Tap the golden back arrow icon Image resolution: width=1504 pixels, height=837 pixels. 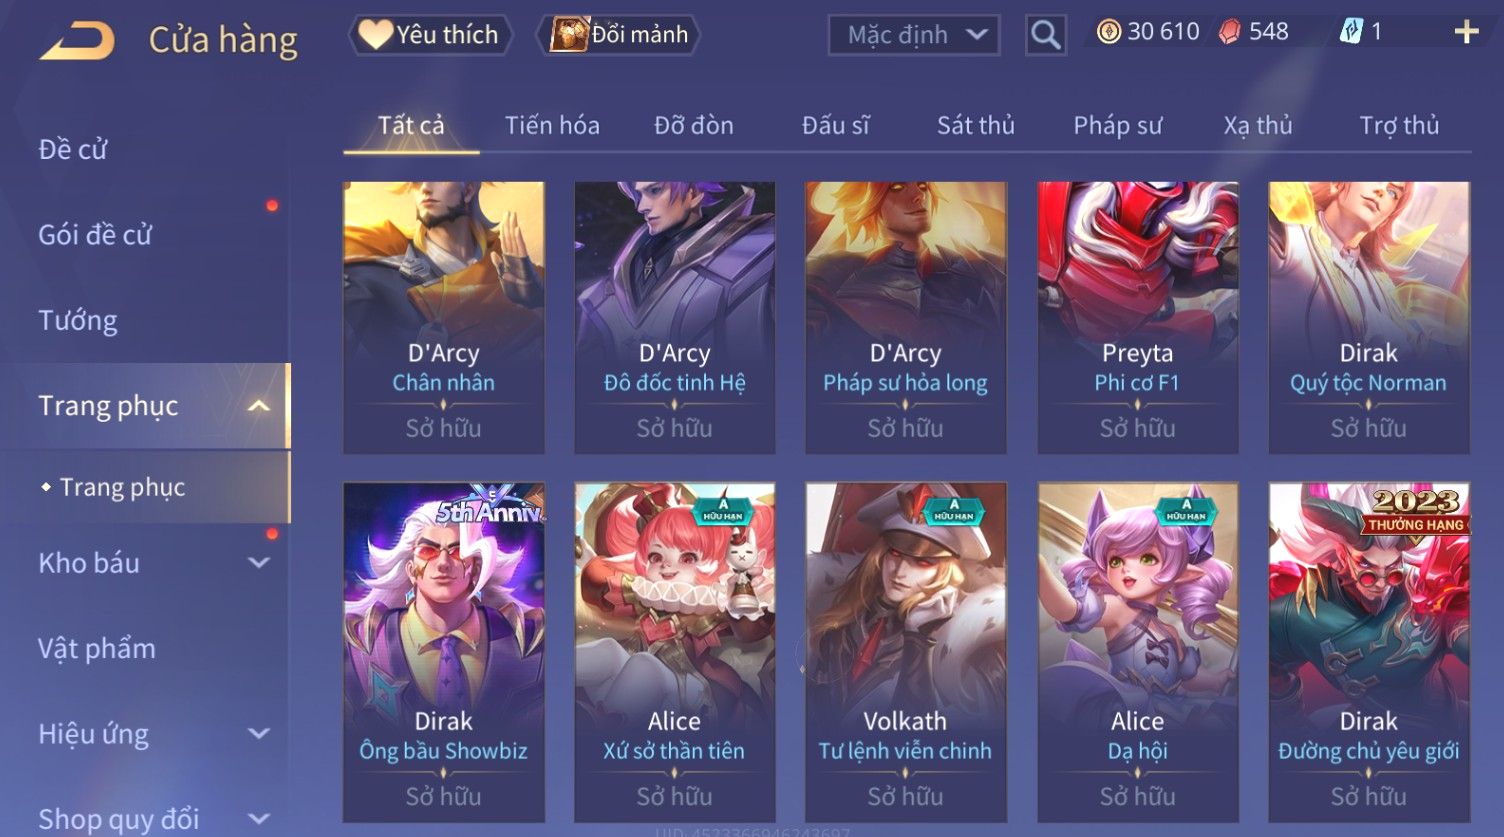point(77,40)
